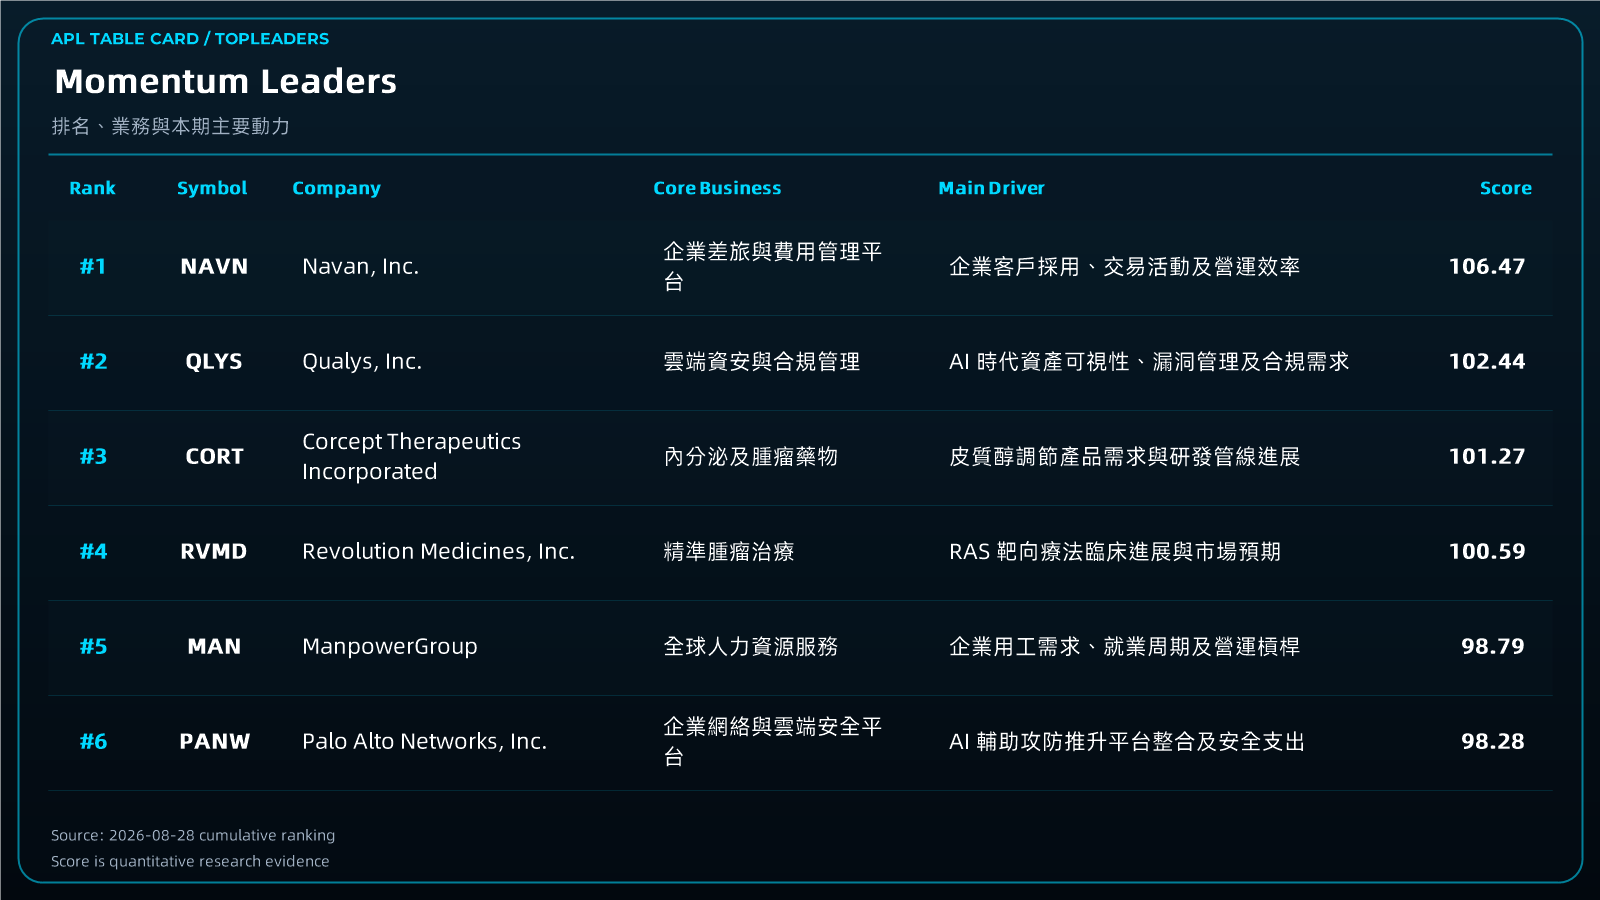Click driver 皮質醇調節產品需求與研發管線進展
1600x900 pixels.
click(1125, 457)
